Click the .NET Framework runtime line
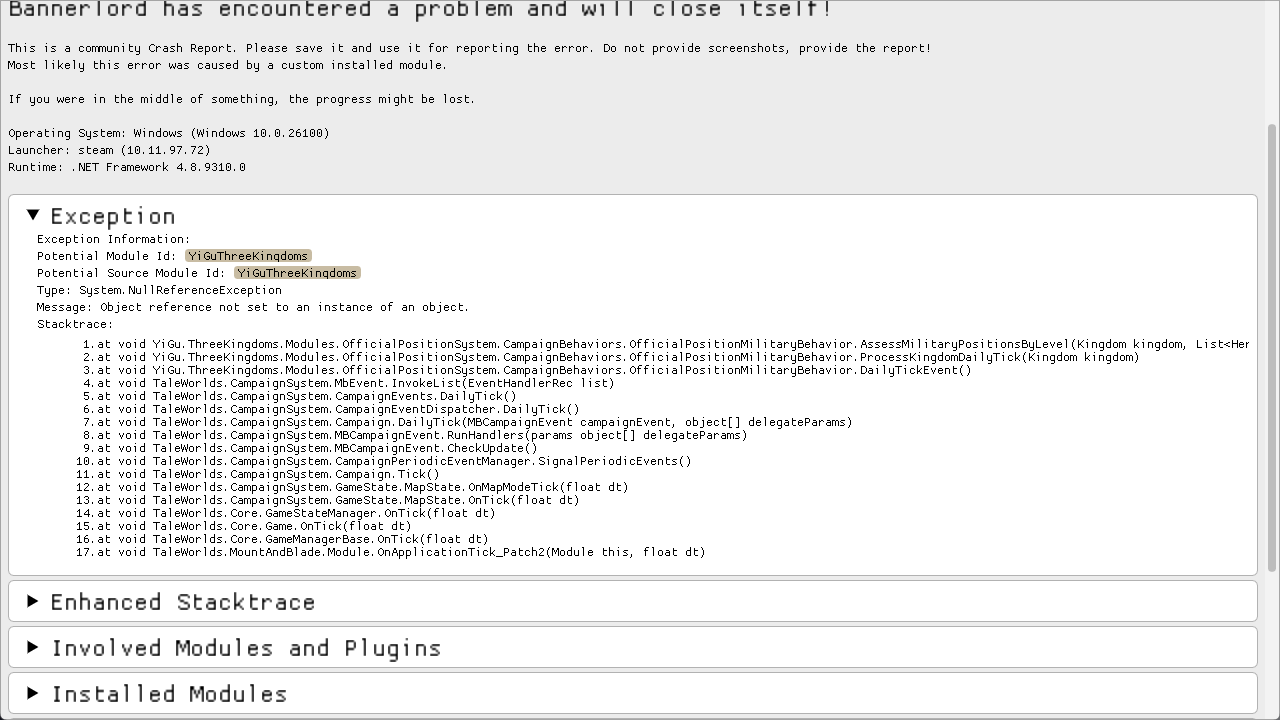The height and width of the screenshot is (720, 1280). (127, 167)
